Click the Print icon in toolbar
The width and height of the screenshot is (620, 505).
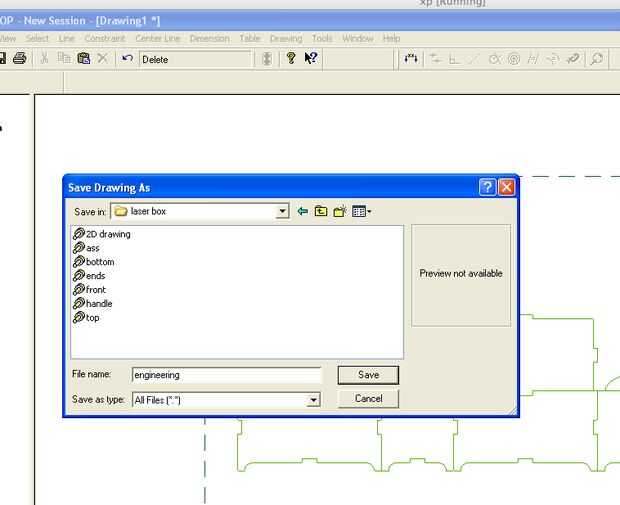(19, 59)
